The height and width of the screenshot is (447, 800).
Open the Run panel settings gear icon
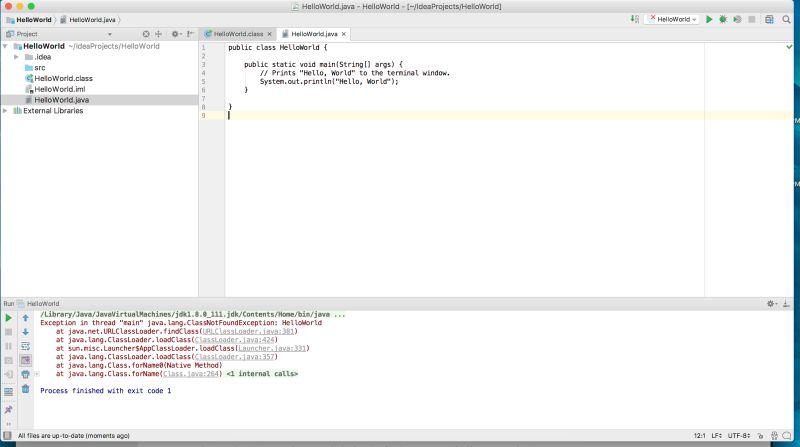click(771, 304)
